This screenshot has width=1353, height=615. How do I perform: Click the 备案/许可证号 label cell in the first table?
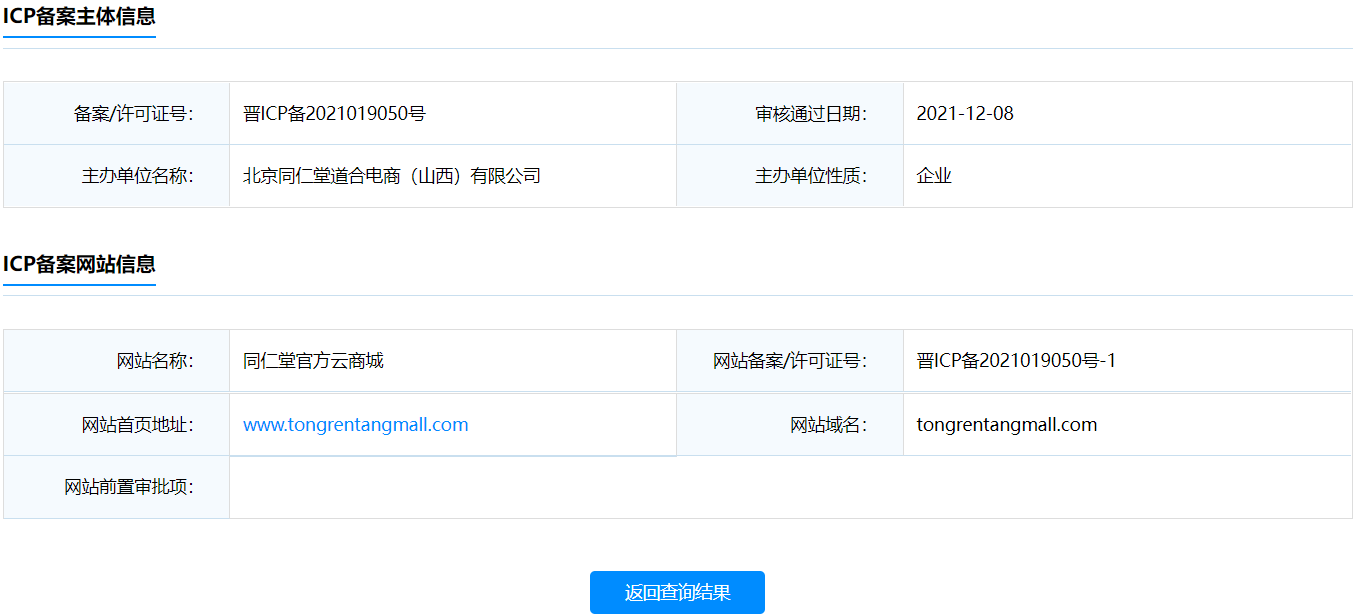tap(133, 114)
